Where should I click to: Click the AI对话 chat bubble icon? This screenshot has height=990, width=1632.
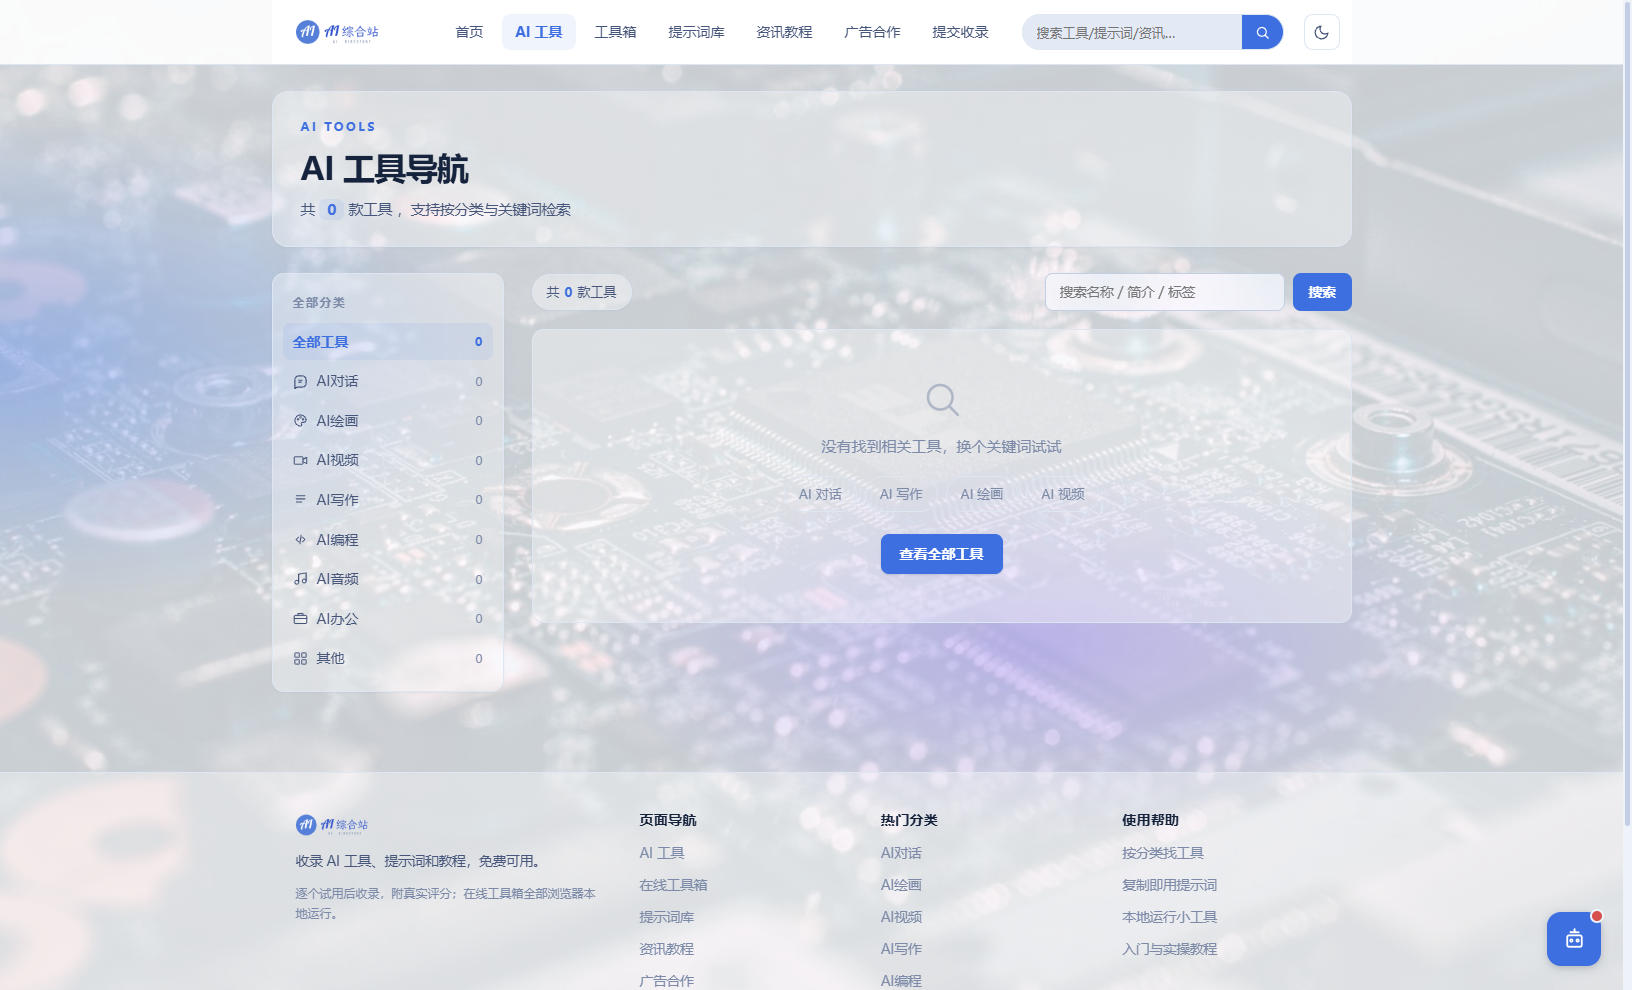point(300,381)
